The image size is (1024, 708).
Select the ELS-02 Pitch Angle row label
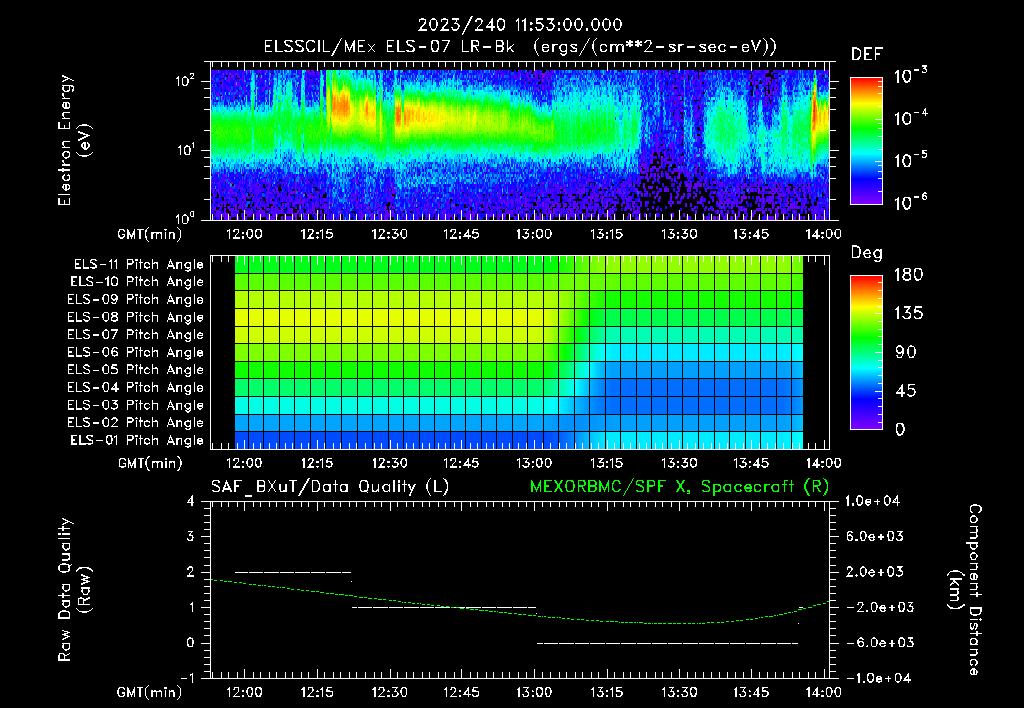tap(135, 423)
